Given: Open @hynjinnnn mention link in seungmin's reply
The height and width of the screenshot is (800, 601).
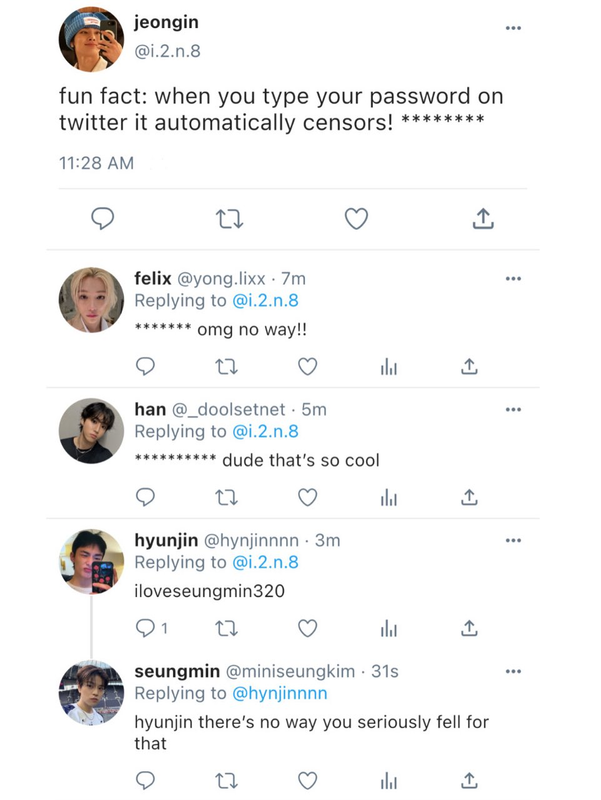Looking at the screenshot, I should pyautogui.click(x=280, y=693).
